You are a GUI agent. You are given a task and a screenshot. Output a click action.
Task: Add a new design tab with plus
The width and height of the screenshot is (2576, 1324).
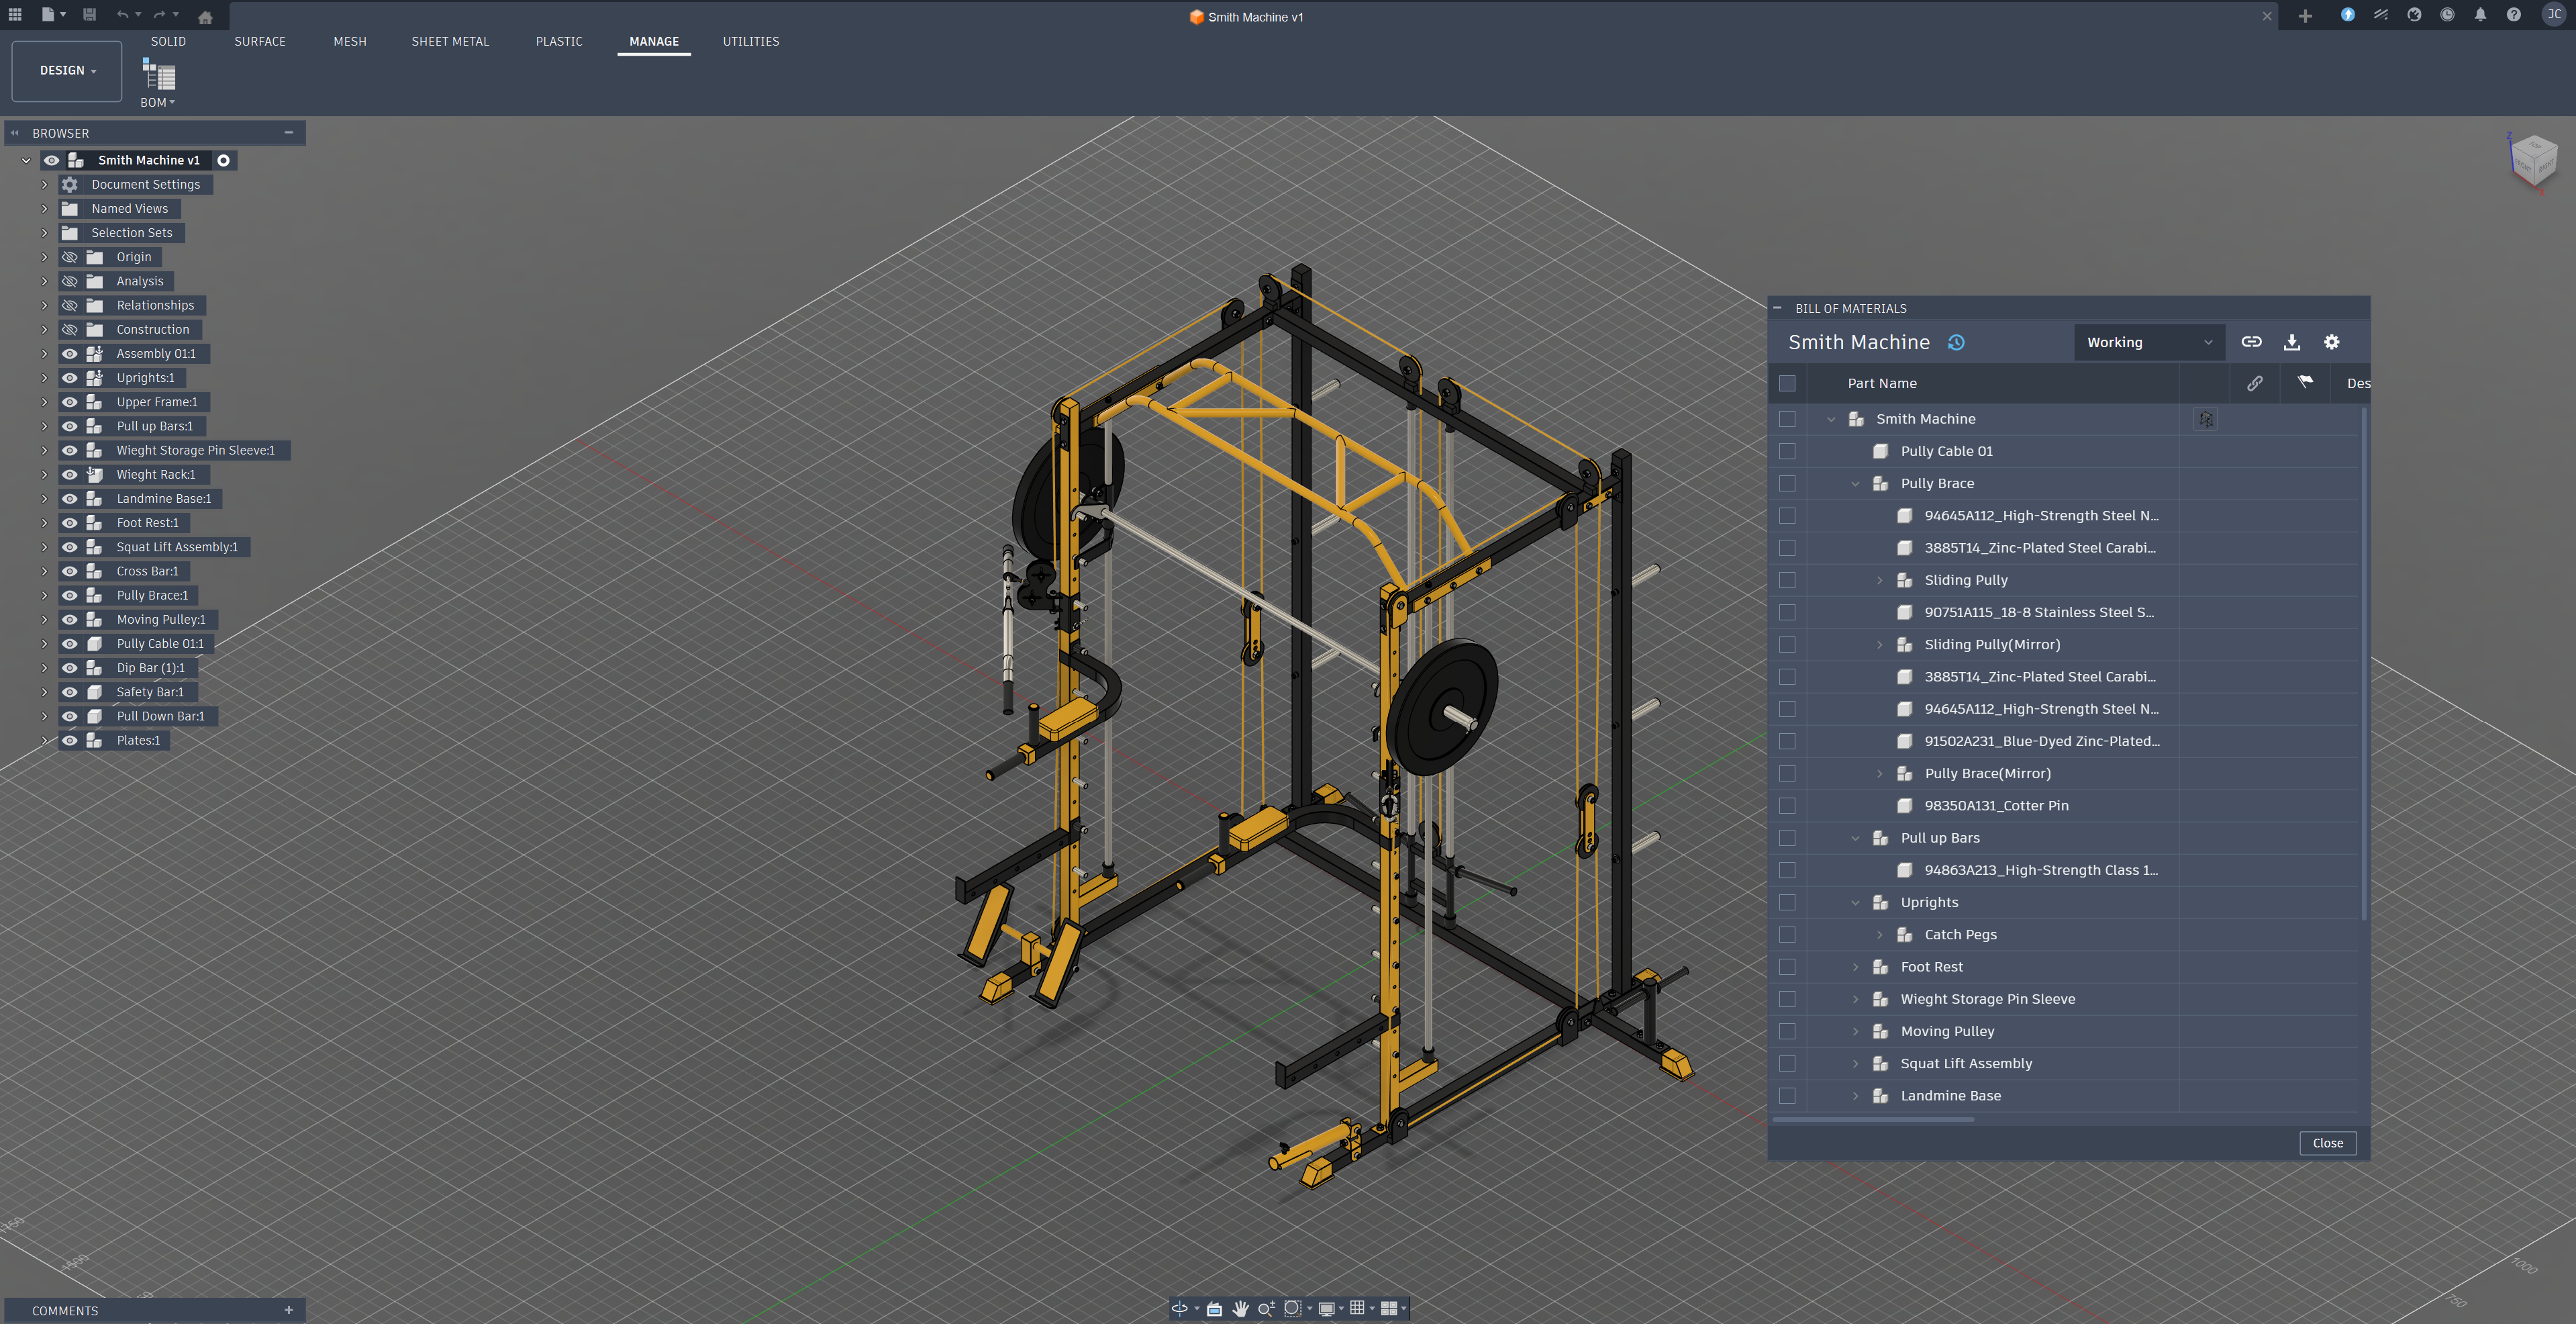(2305, 16)
